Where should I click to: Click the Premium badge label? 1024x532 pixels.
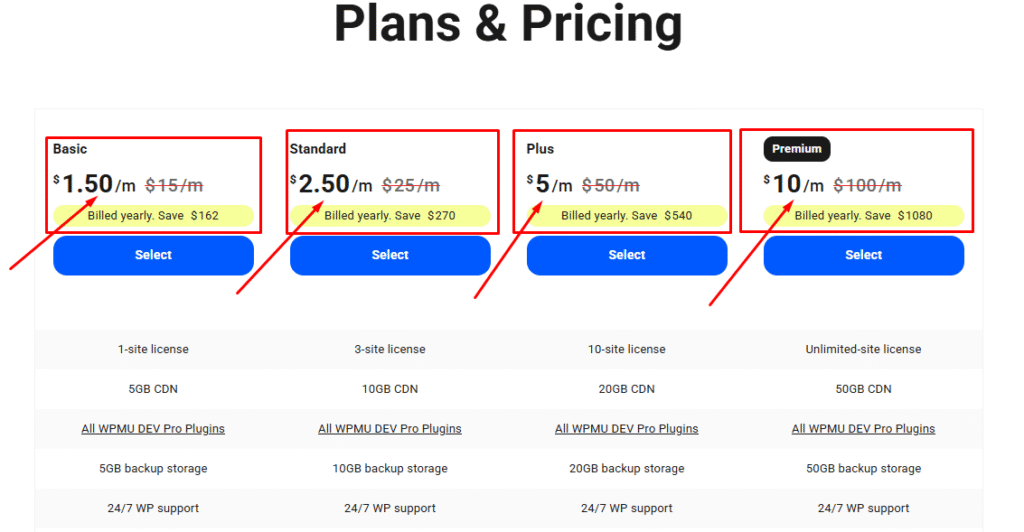coord(797,149)
